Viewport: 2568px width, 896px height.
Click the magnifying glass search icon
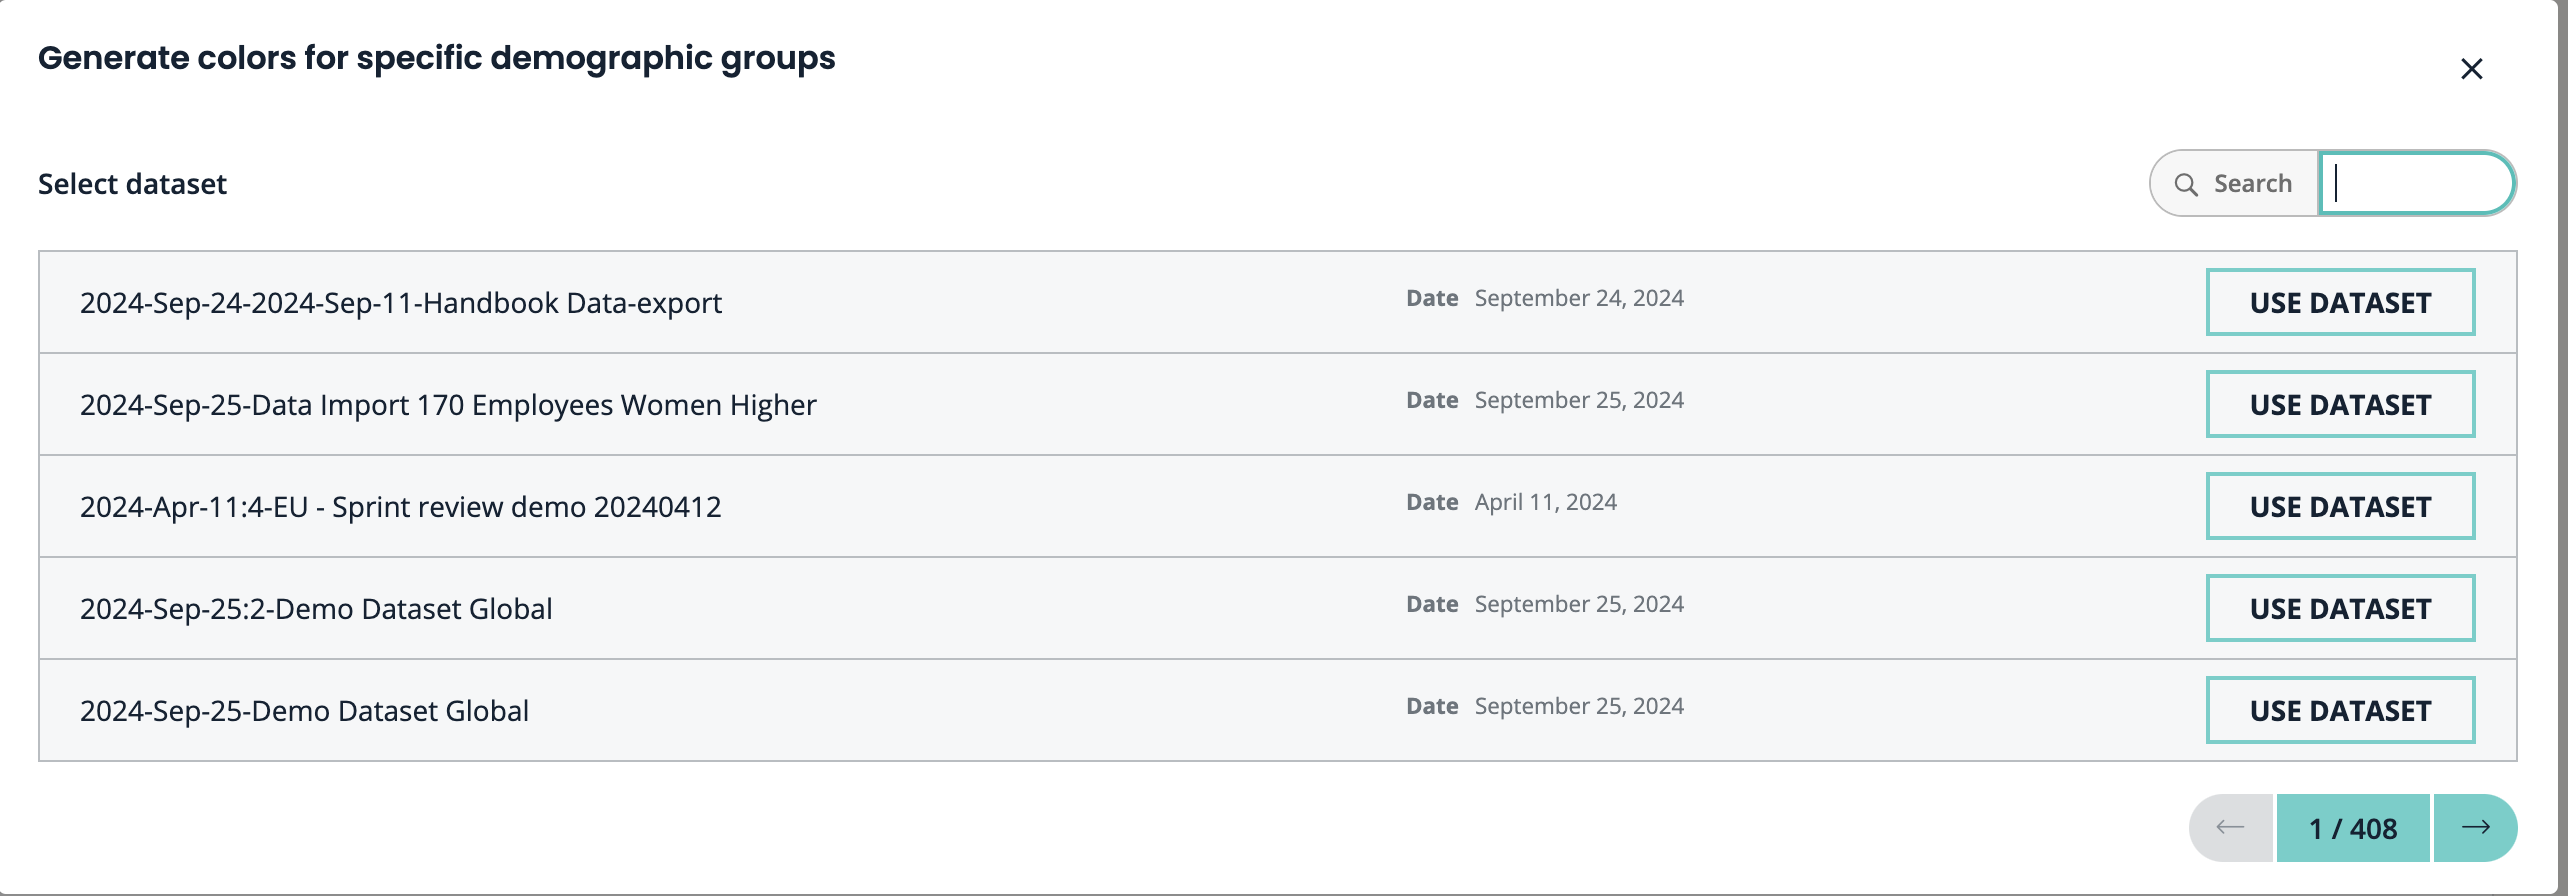pos(2186,185)
